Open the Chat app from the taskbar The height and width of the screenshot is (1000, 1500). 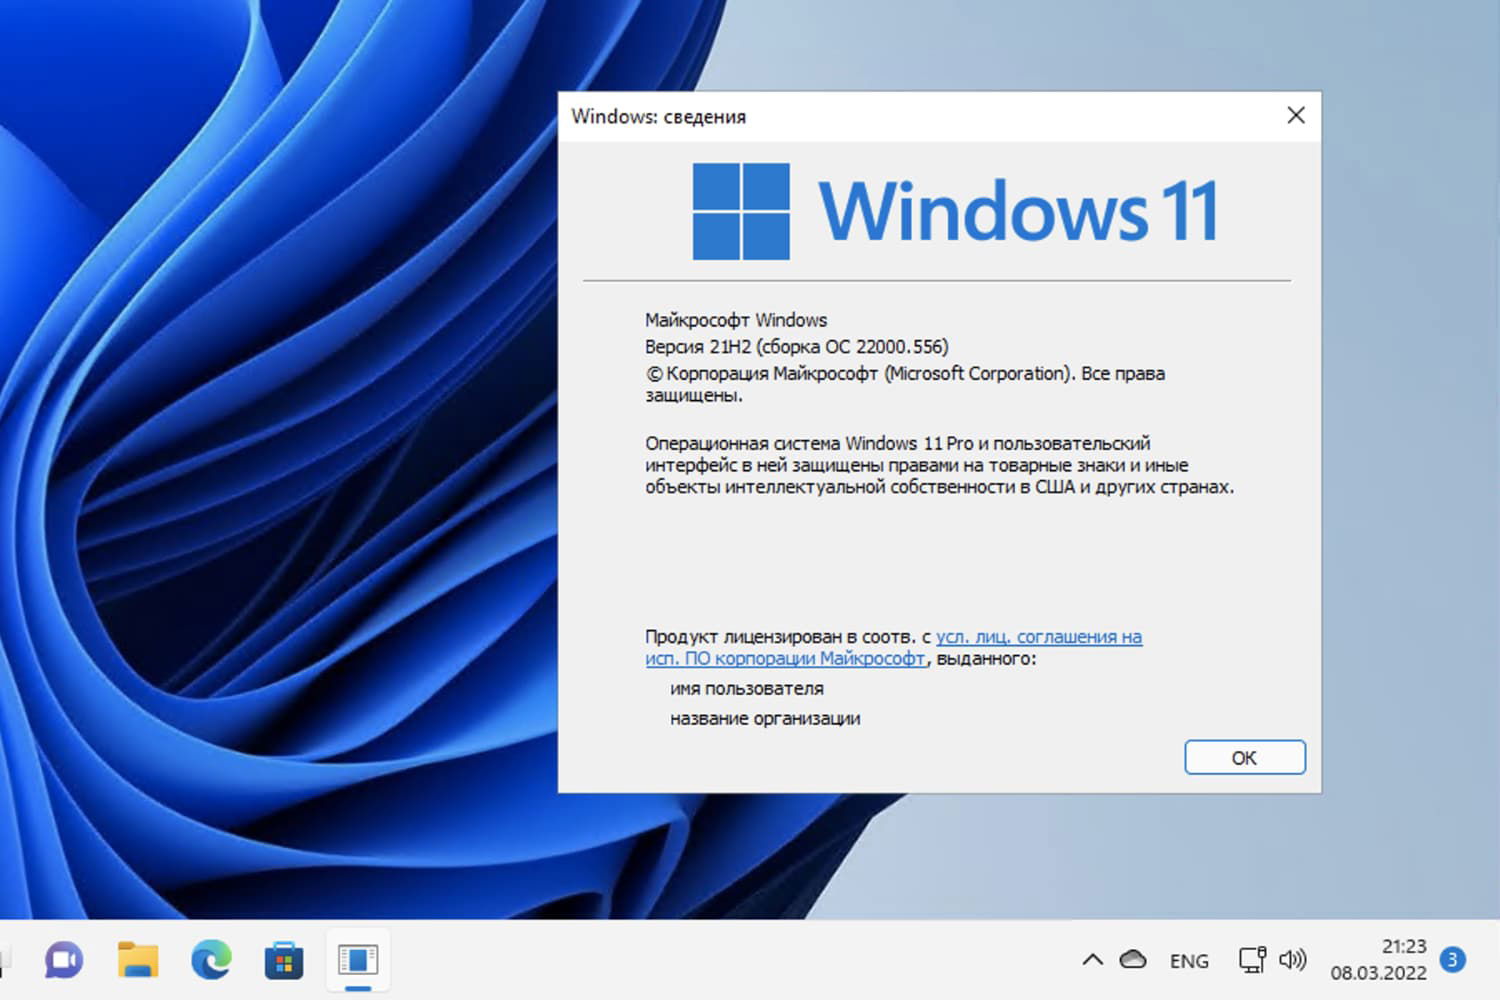click(63, 960)
